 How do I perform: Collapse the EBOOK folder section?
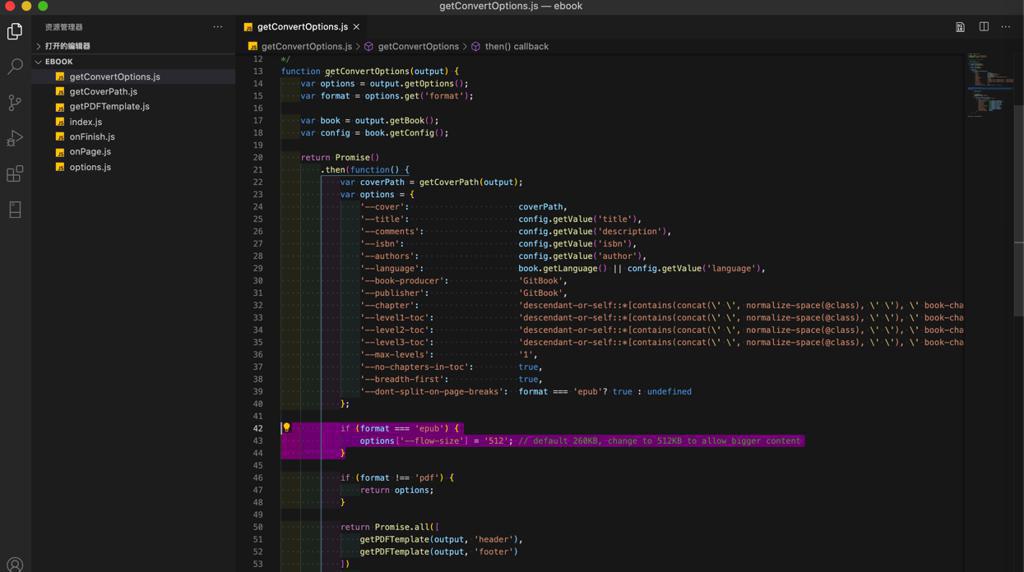(134, 61)
